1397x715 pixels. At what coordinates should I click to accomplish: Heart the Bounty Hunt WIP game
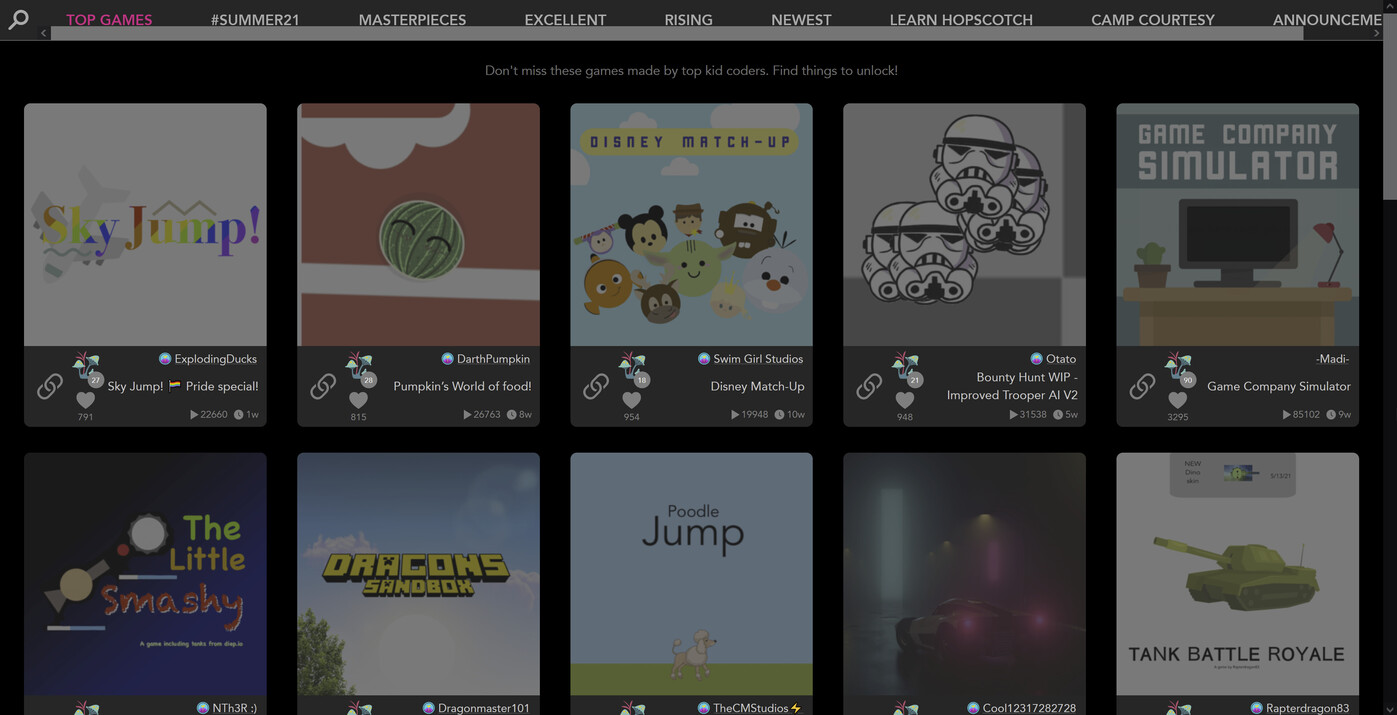[x=904, y=400]
